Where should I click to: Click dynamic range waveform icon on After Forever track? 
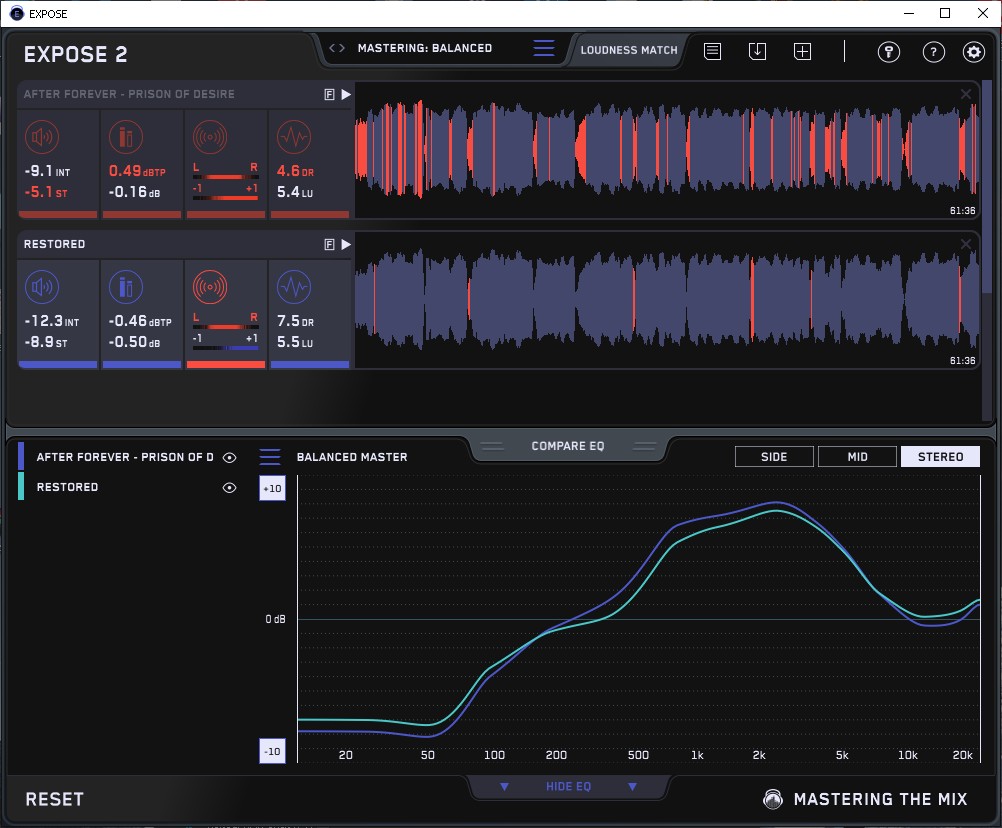(x=293, y=138)
